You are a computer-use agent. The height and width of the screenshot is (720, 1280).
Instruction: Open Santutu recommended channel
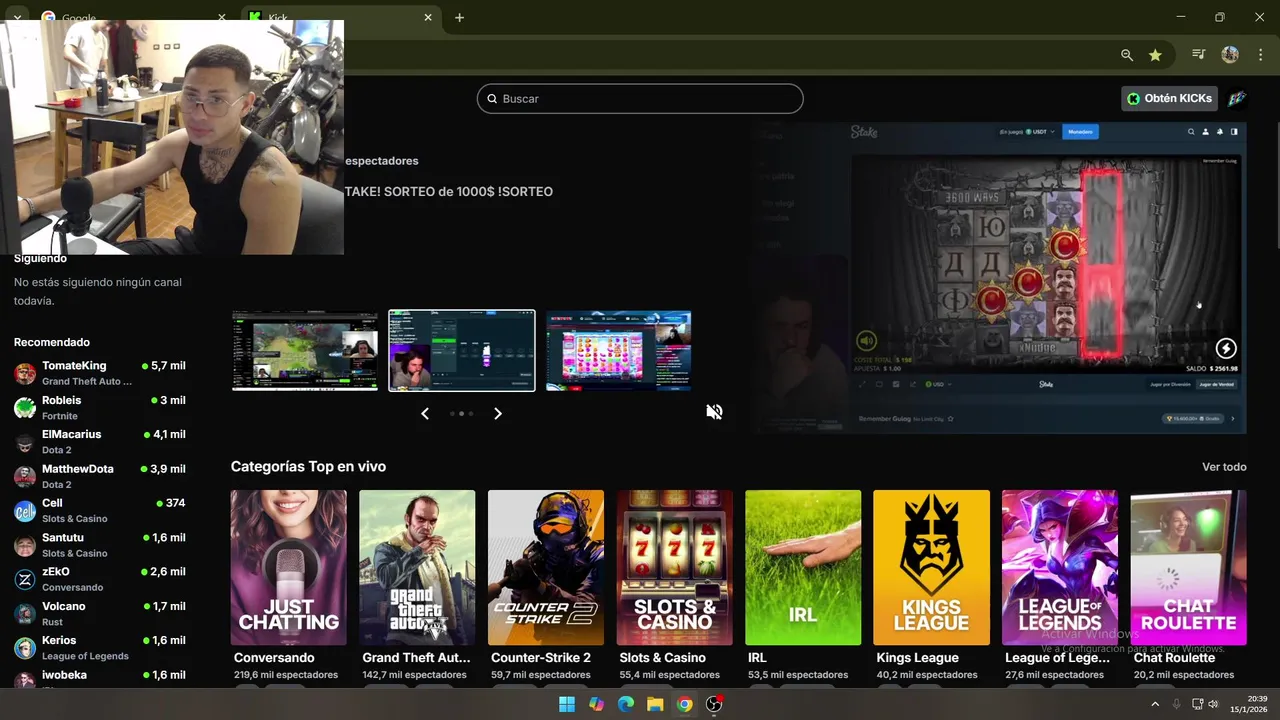tap(100, 545)
